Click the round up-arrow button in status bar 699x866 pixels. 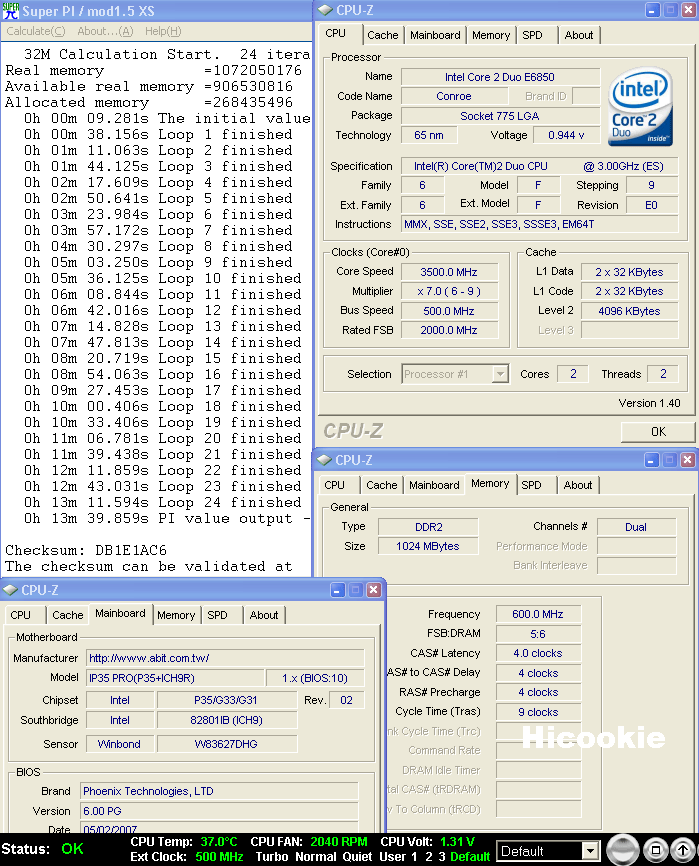pyautogui.click(x=683, y=849)
